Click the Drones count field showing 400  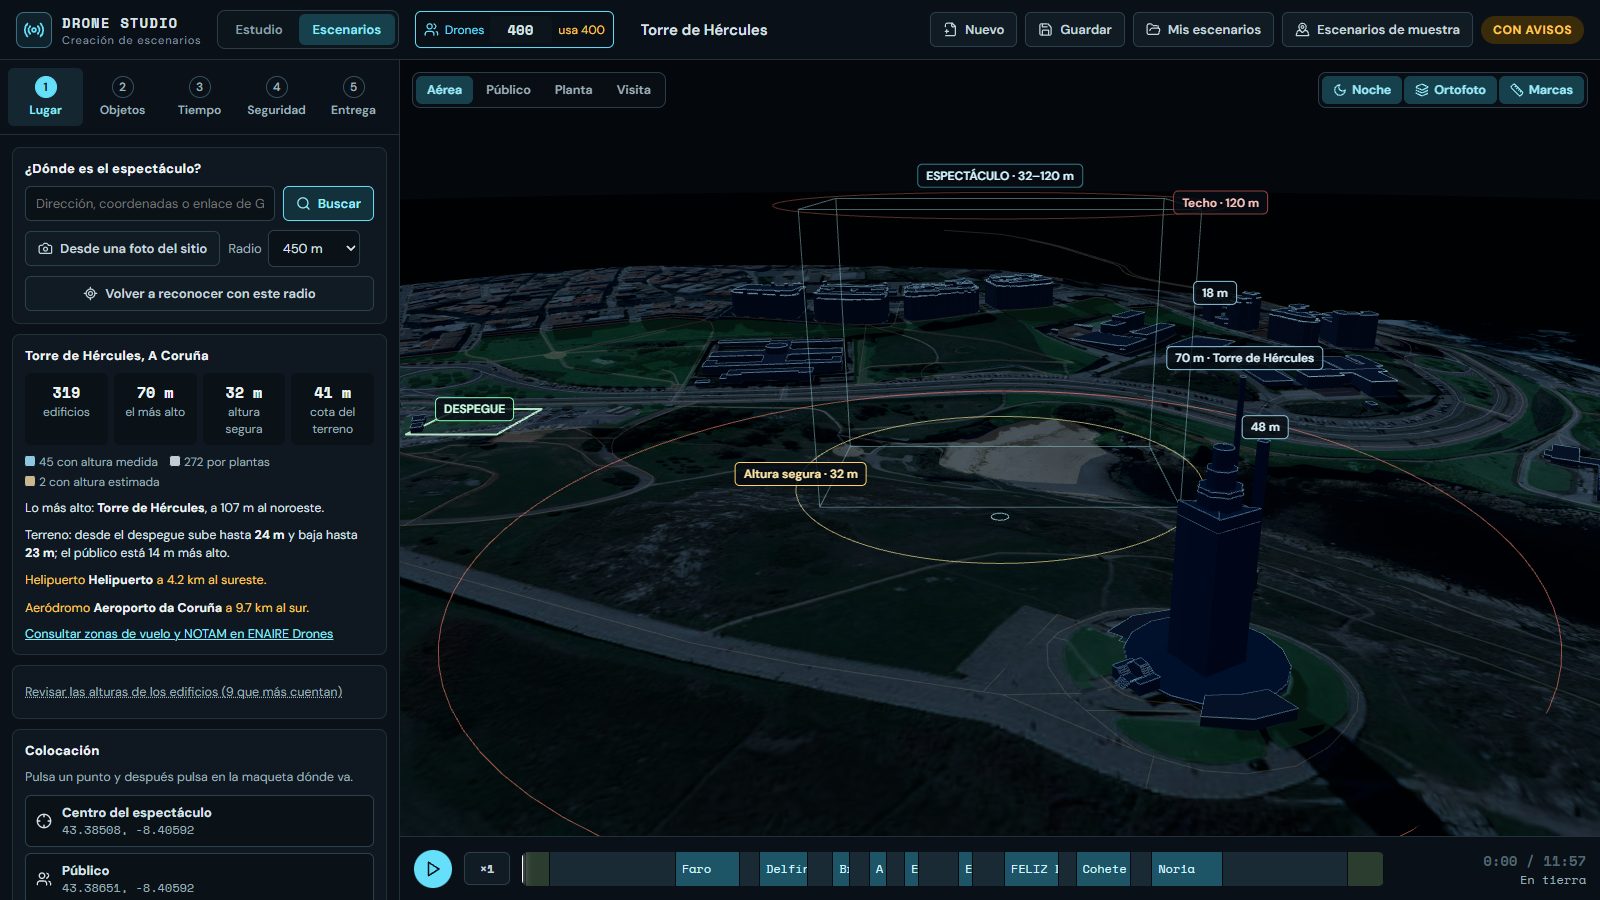tap(520, 30)
